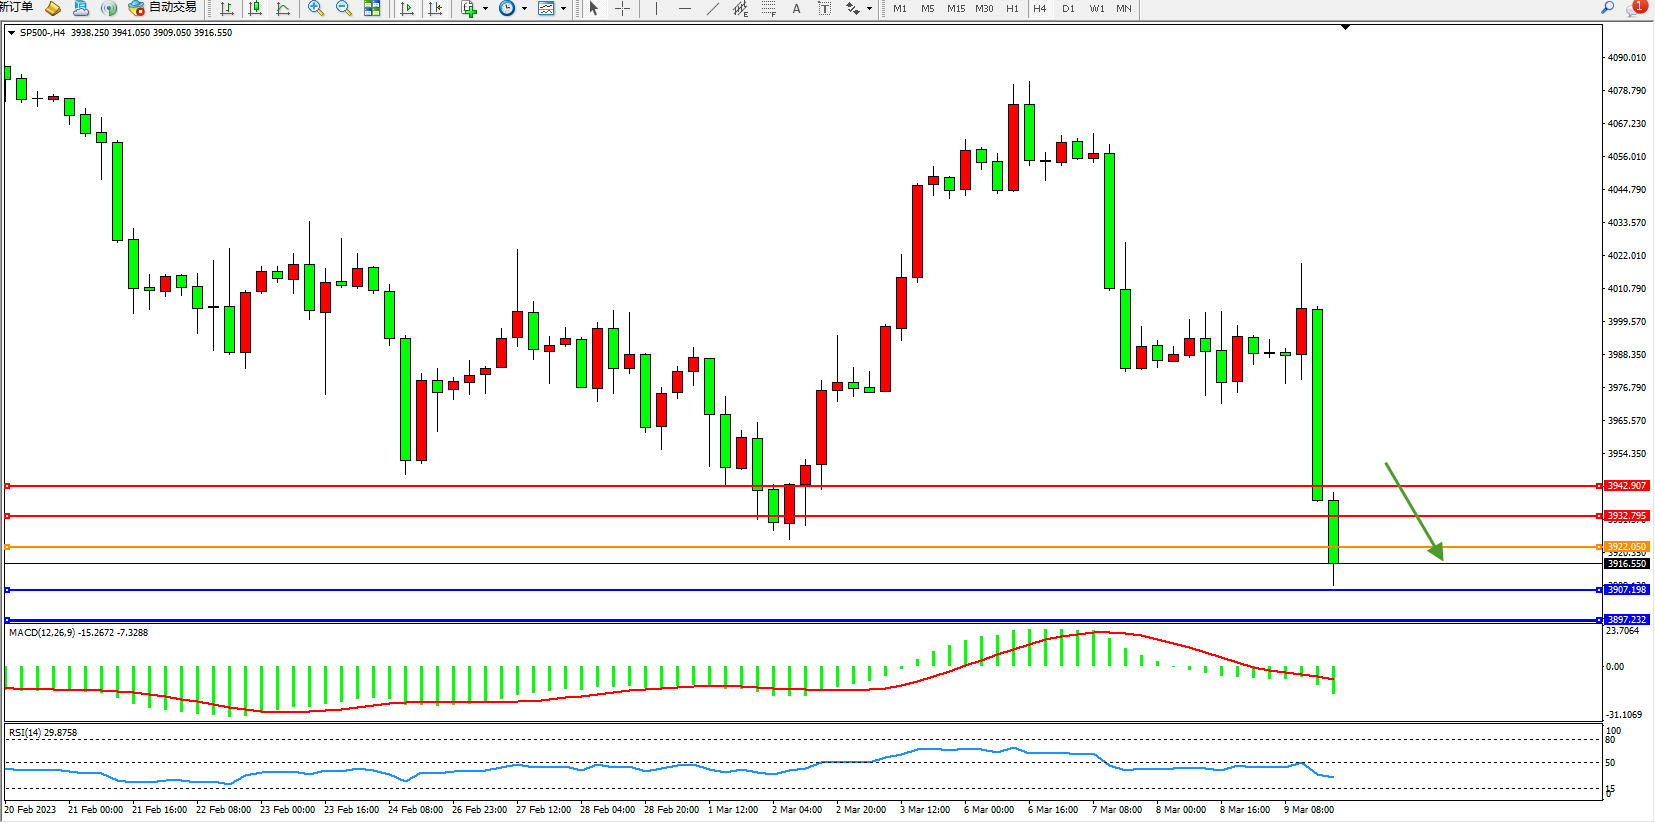Open the Fibonacci retracement tool
The image size is (1655, 823).
(769, 9)
